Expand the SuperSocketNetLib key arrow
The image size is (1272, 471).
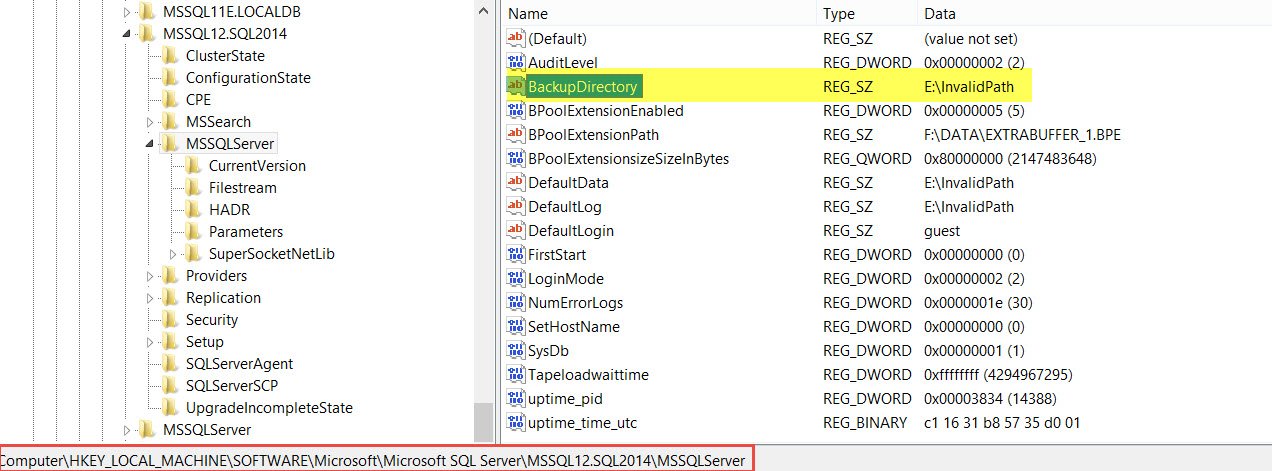click(x=173, y=254)
